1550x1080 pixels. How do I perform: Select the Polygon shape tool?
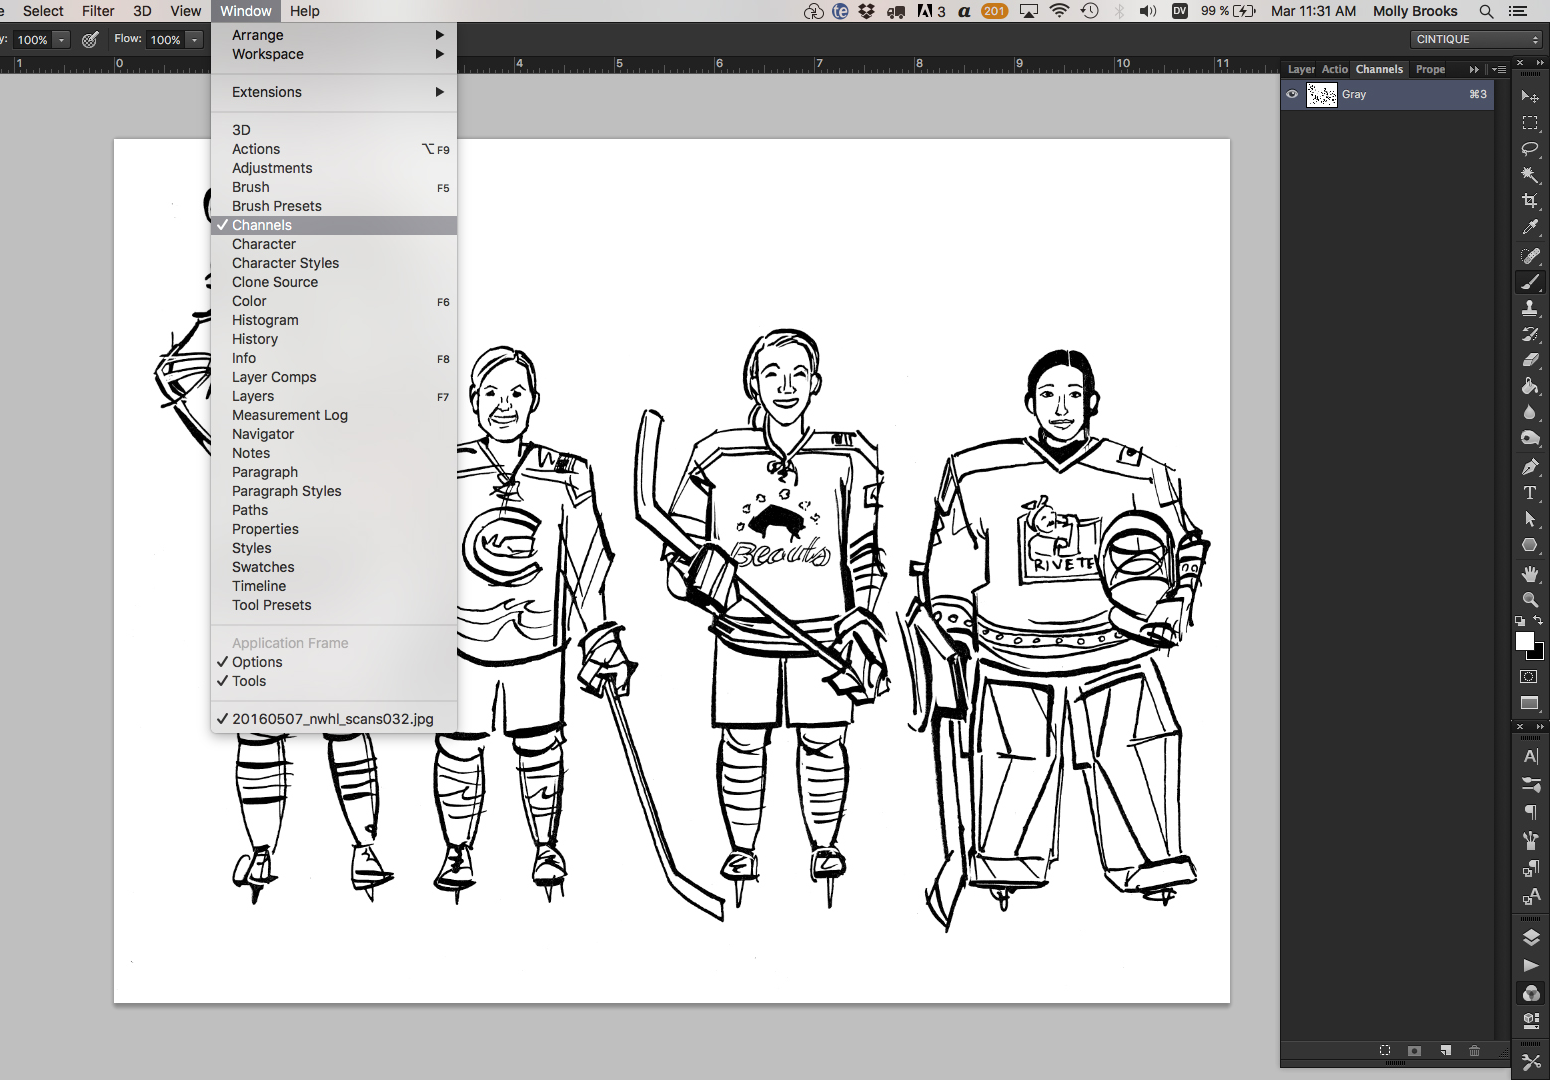tap(1530, 545)
